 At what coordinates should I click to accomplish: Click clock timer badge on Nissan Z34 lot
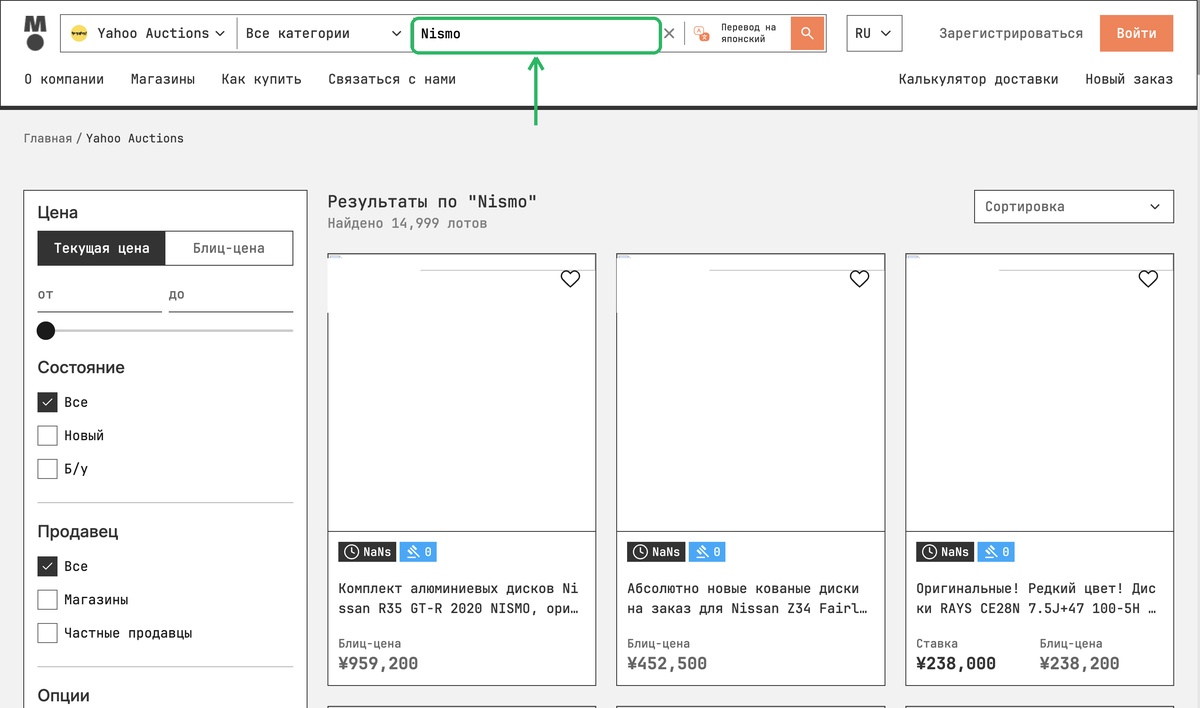coord(656,552)
